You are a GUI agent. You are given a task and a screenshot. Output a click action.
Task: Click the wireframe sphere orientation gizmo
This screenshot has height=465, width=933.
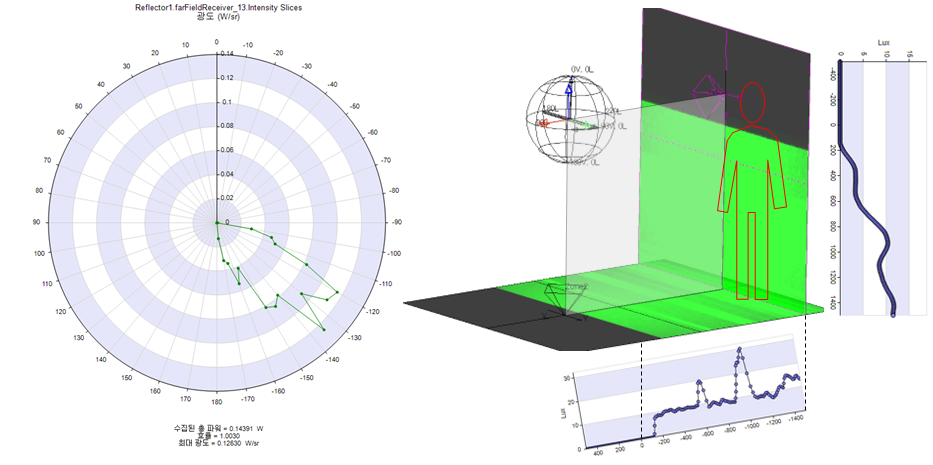[x=568, y=115]
